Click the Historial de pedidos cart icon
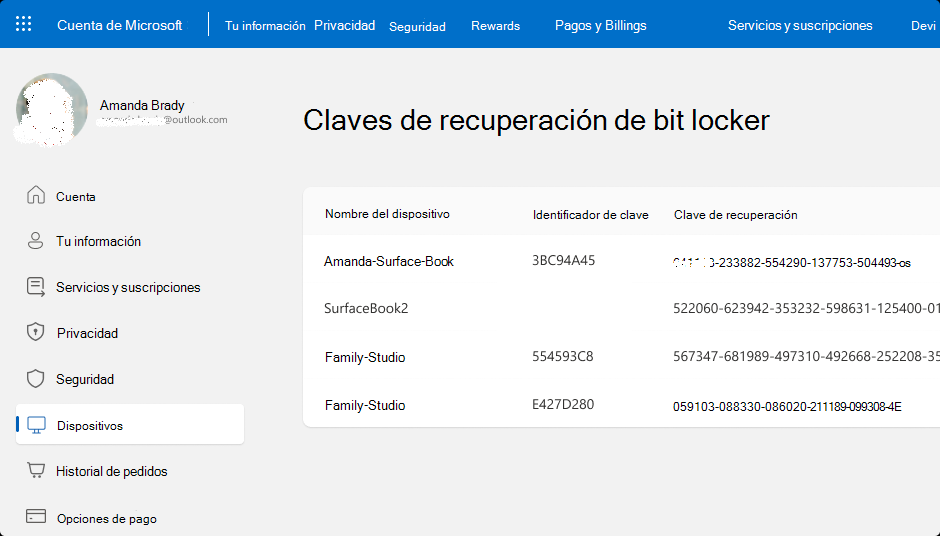The height and width of the screenshot is (536, 940). (36, 471)
